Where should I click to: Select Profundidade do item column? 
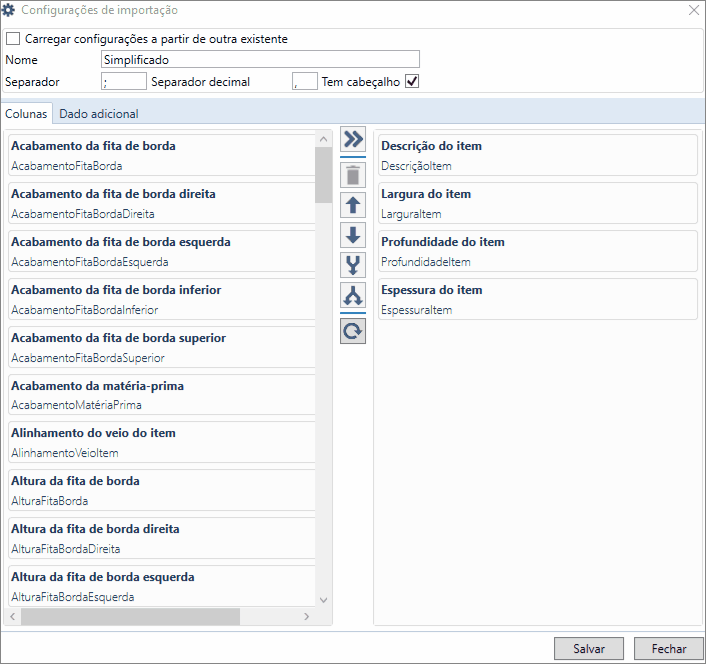[x=538, y=252]
